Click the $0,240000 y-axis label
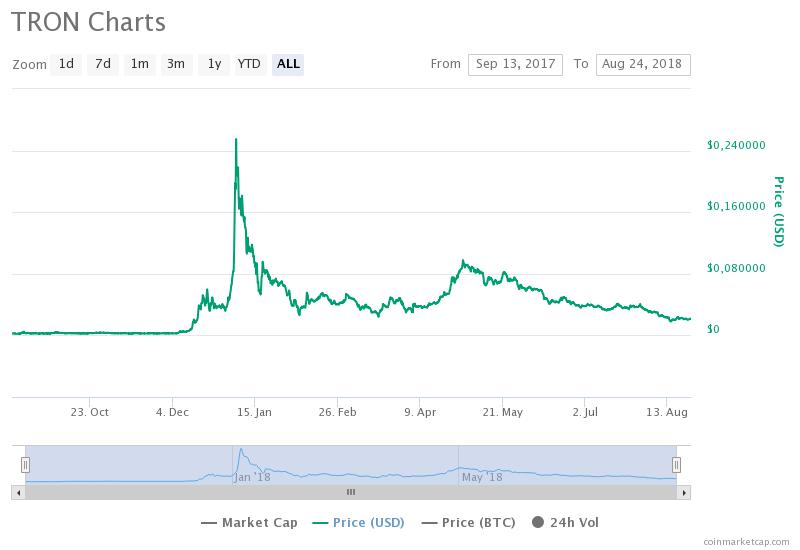 point(736,145)
